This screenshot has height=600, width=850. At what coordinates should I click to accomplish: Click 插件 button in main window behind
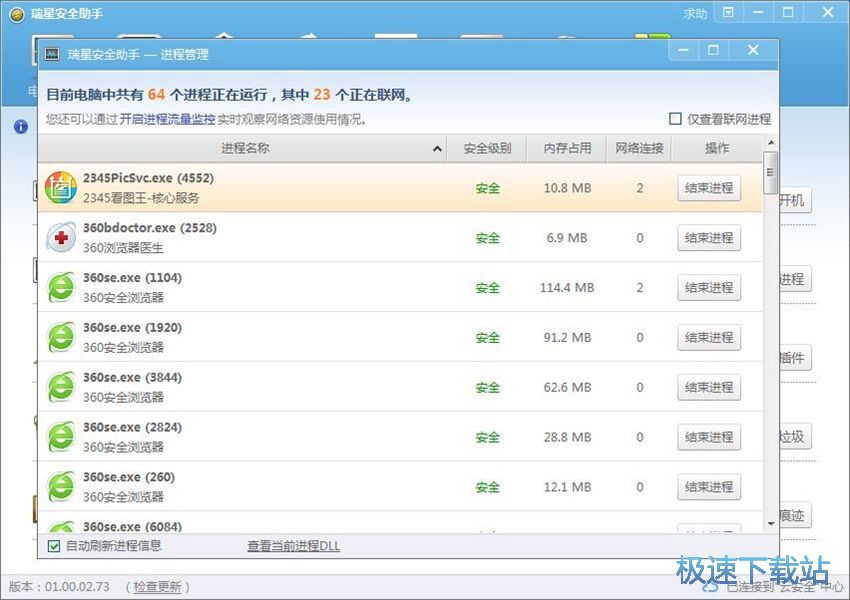(795, 358)
